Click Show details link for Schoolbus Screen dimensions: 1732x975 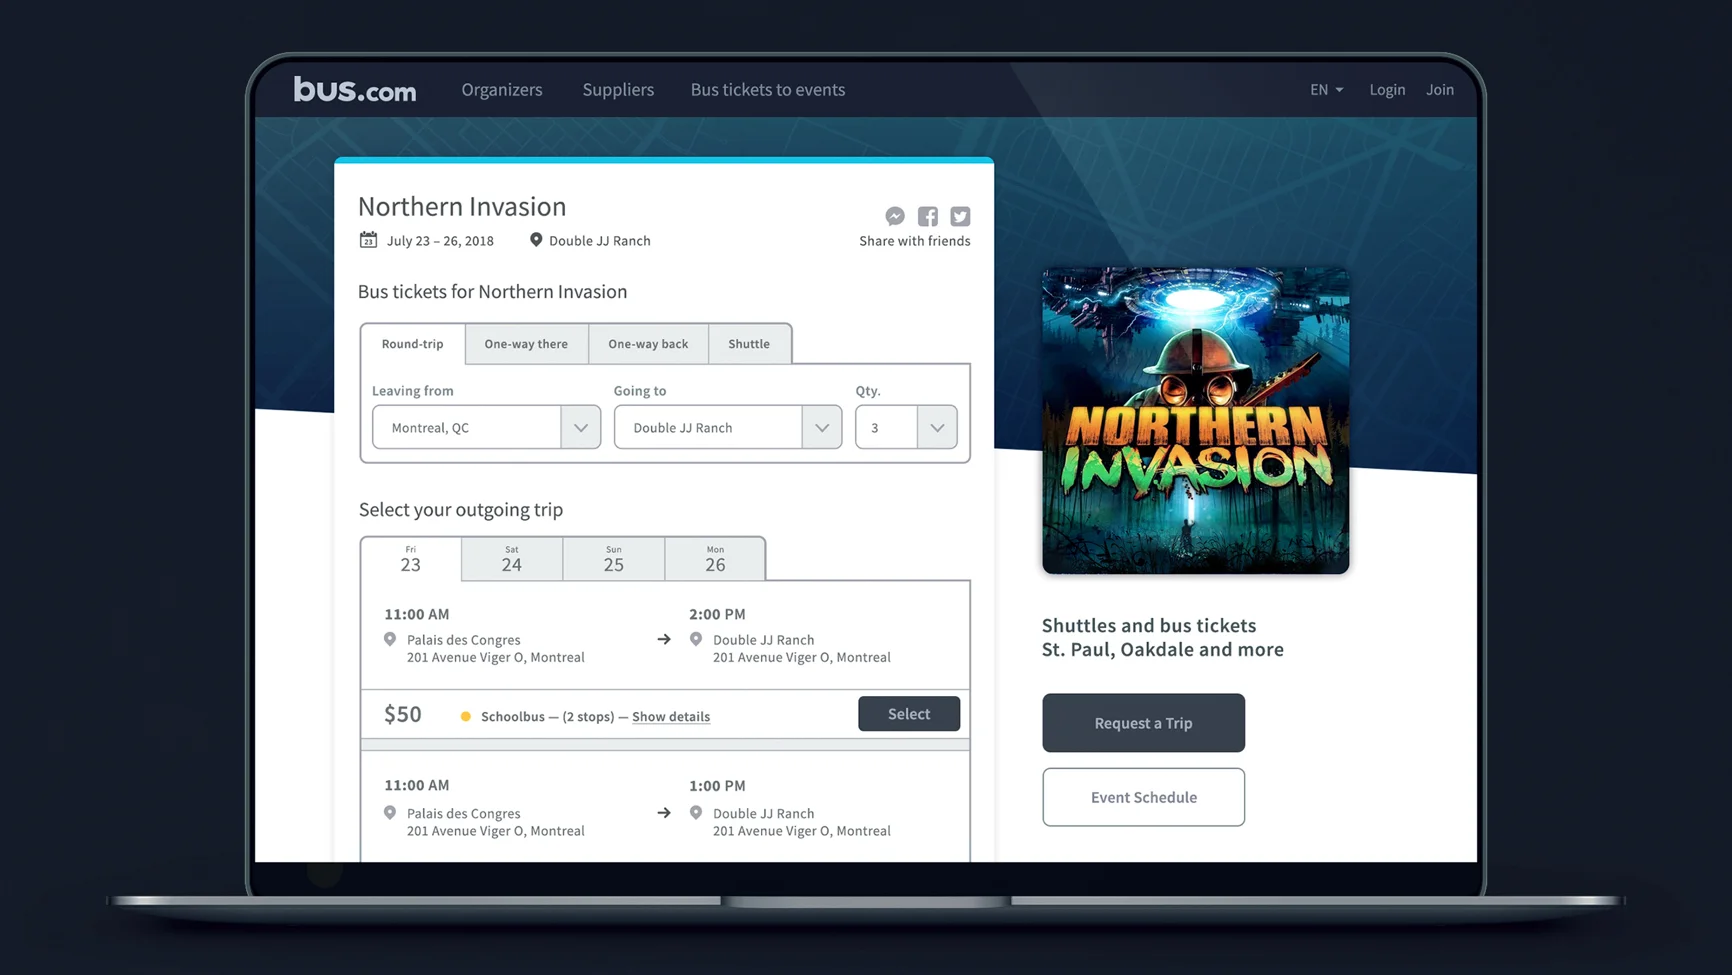[x=671, y=717]
